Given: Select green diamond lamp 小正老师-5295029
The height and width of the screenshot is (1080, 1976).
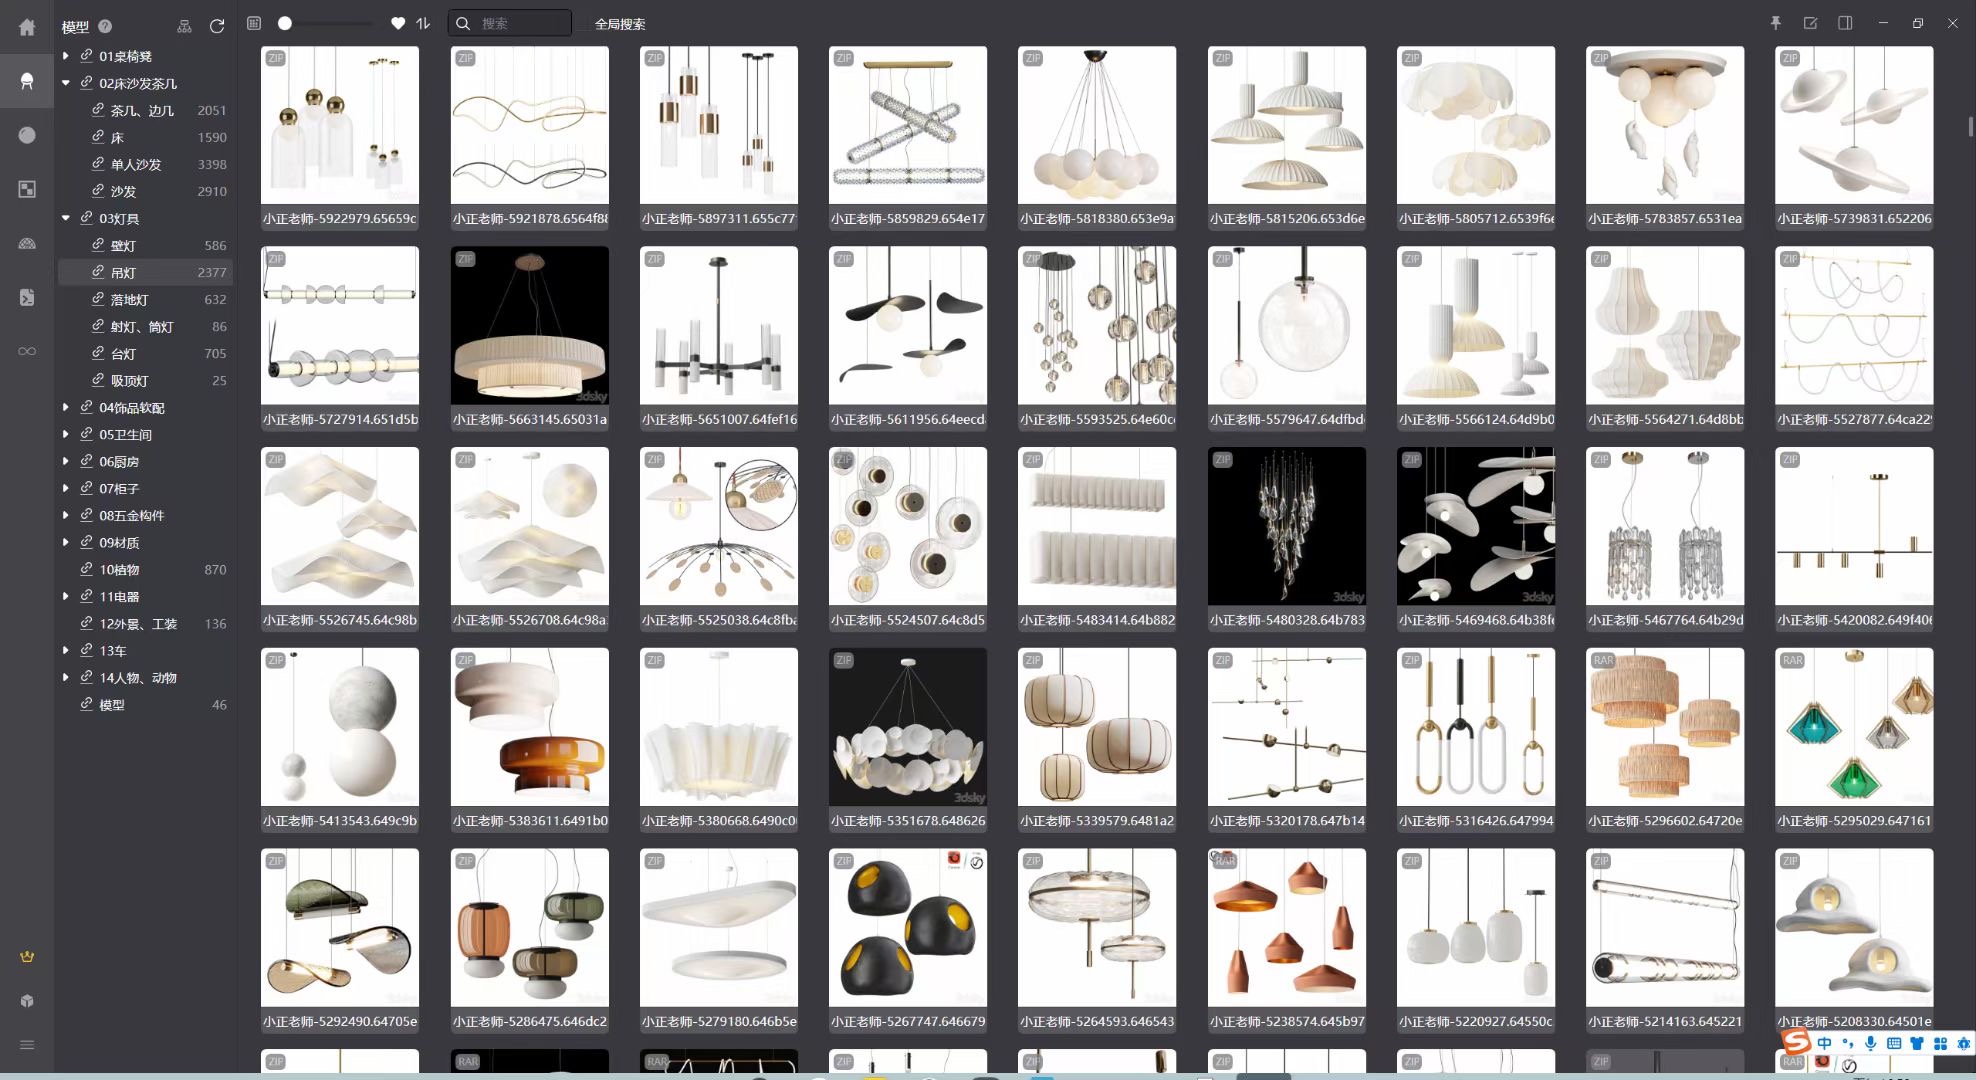Looking at the screenshot, I should [x=1854, y=727].
